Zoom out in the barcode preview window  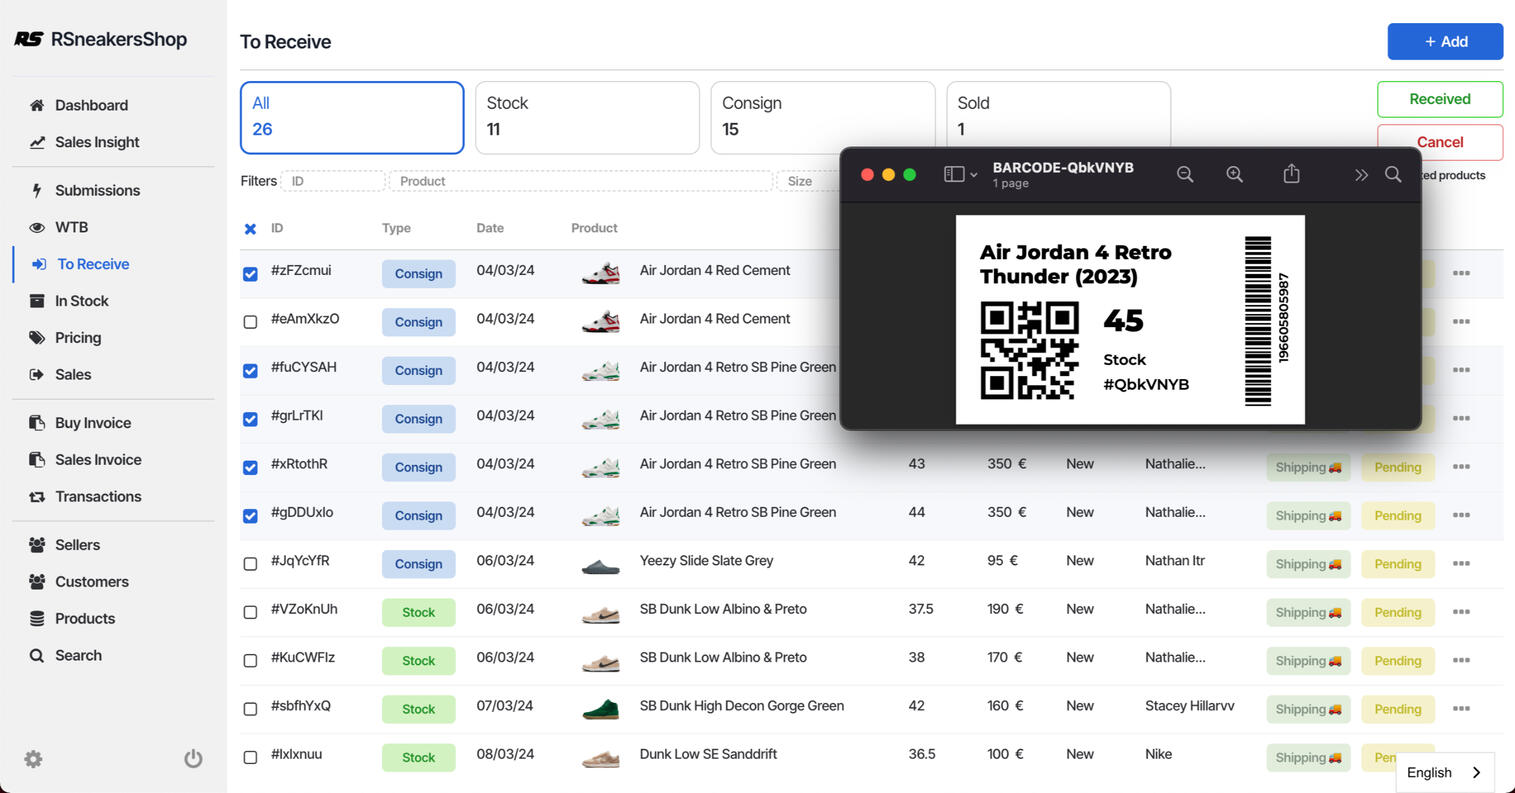point(1185,175)
